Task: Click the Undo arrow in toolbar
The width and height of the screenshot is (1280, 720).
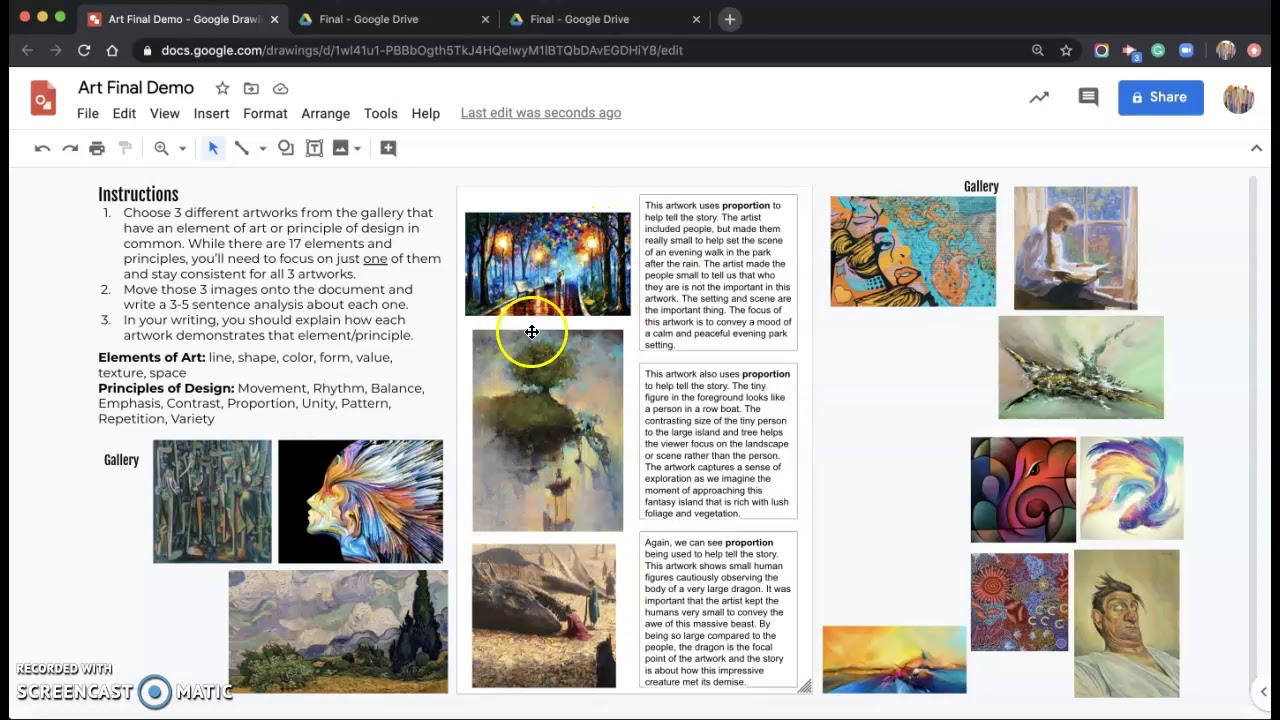Action: pyautogui.click(x=42, y=148)
